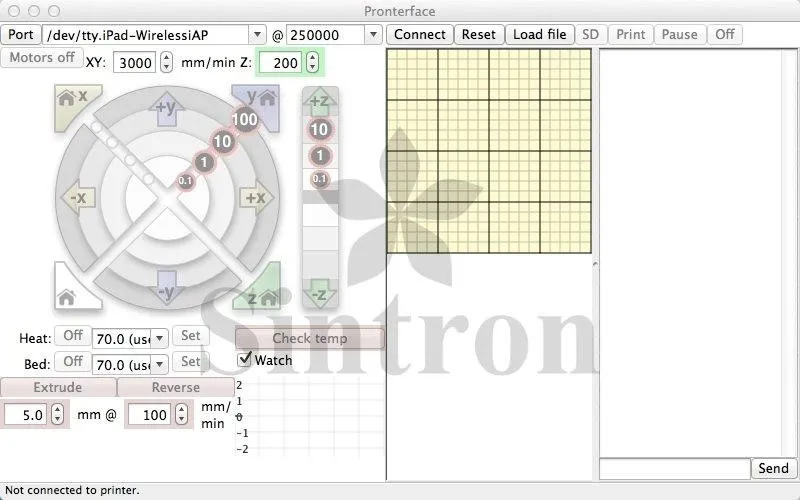Toggle the Bed Off button
Viewport: 800px width, 500px height.
pyautogui.click(x=73, y=362)
